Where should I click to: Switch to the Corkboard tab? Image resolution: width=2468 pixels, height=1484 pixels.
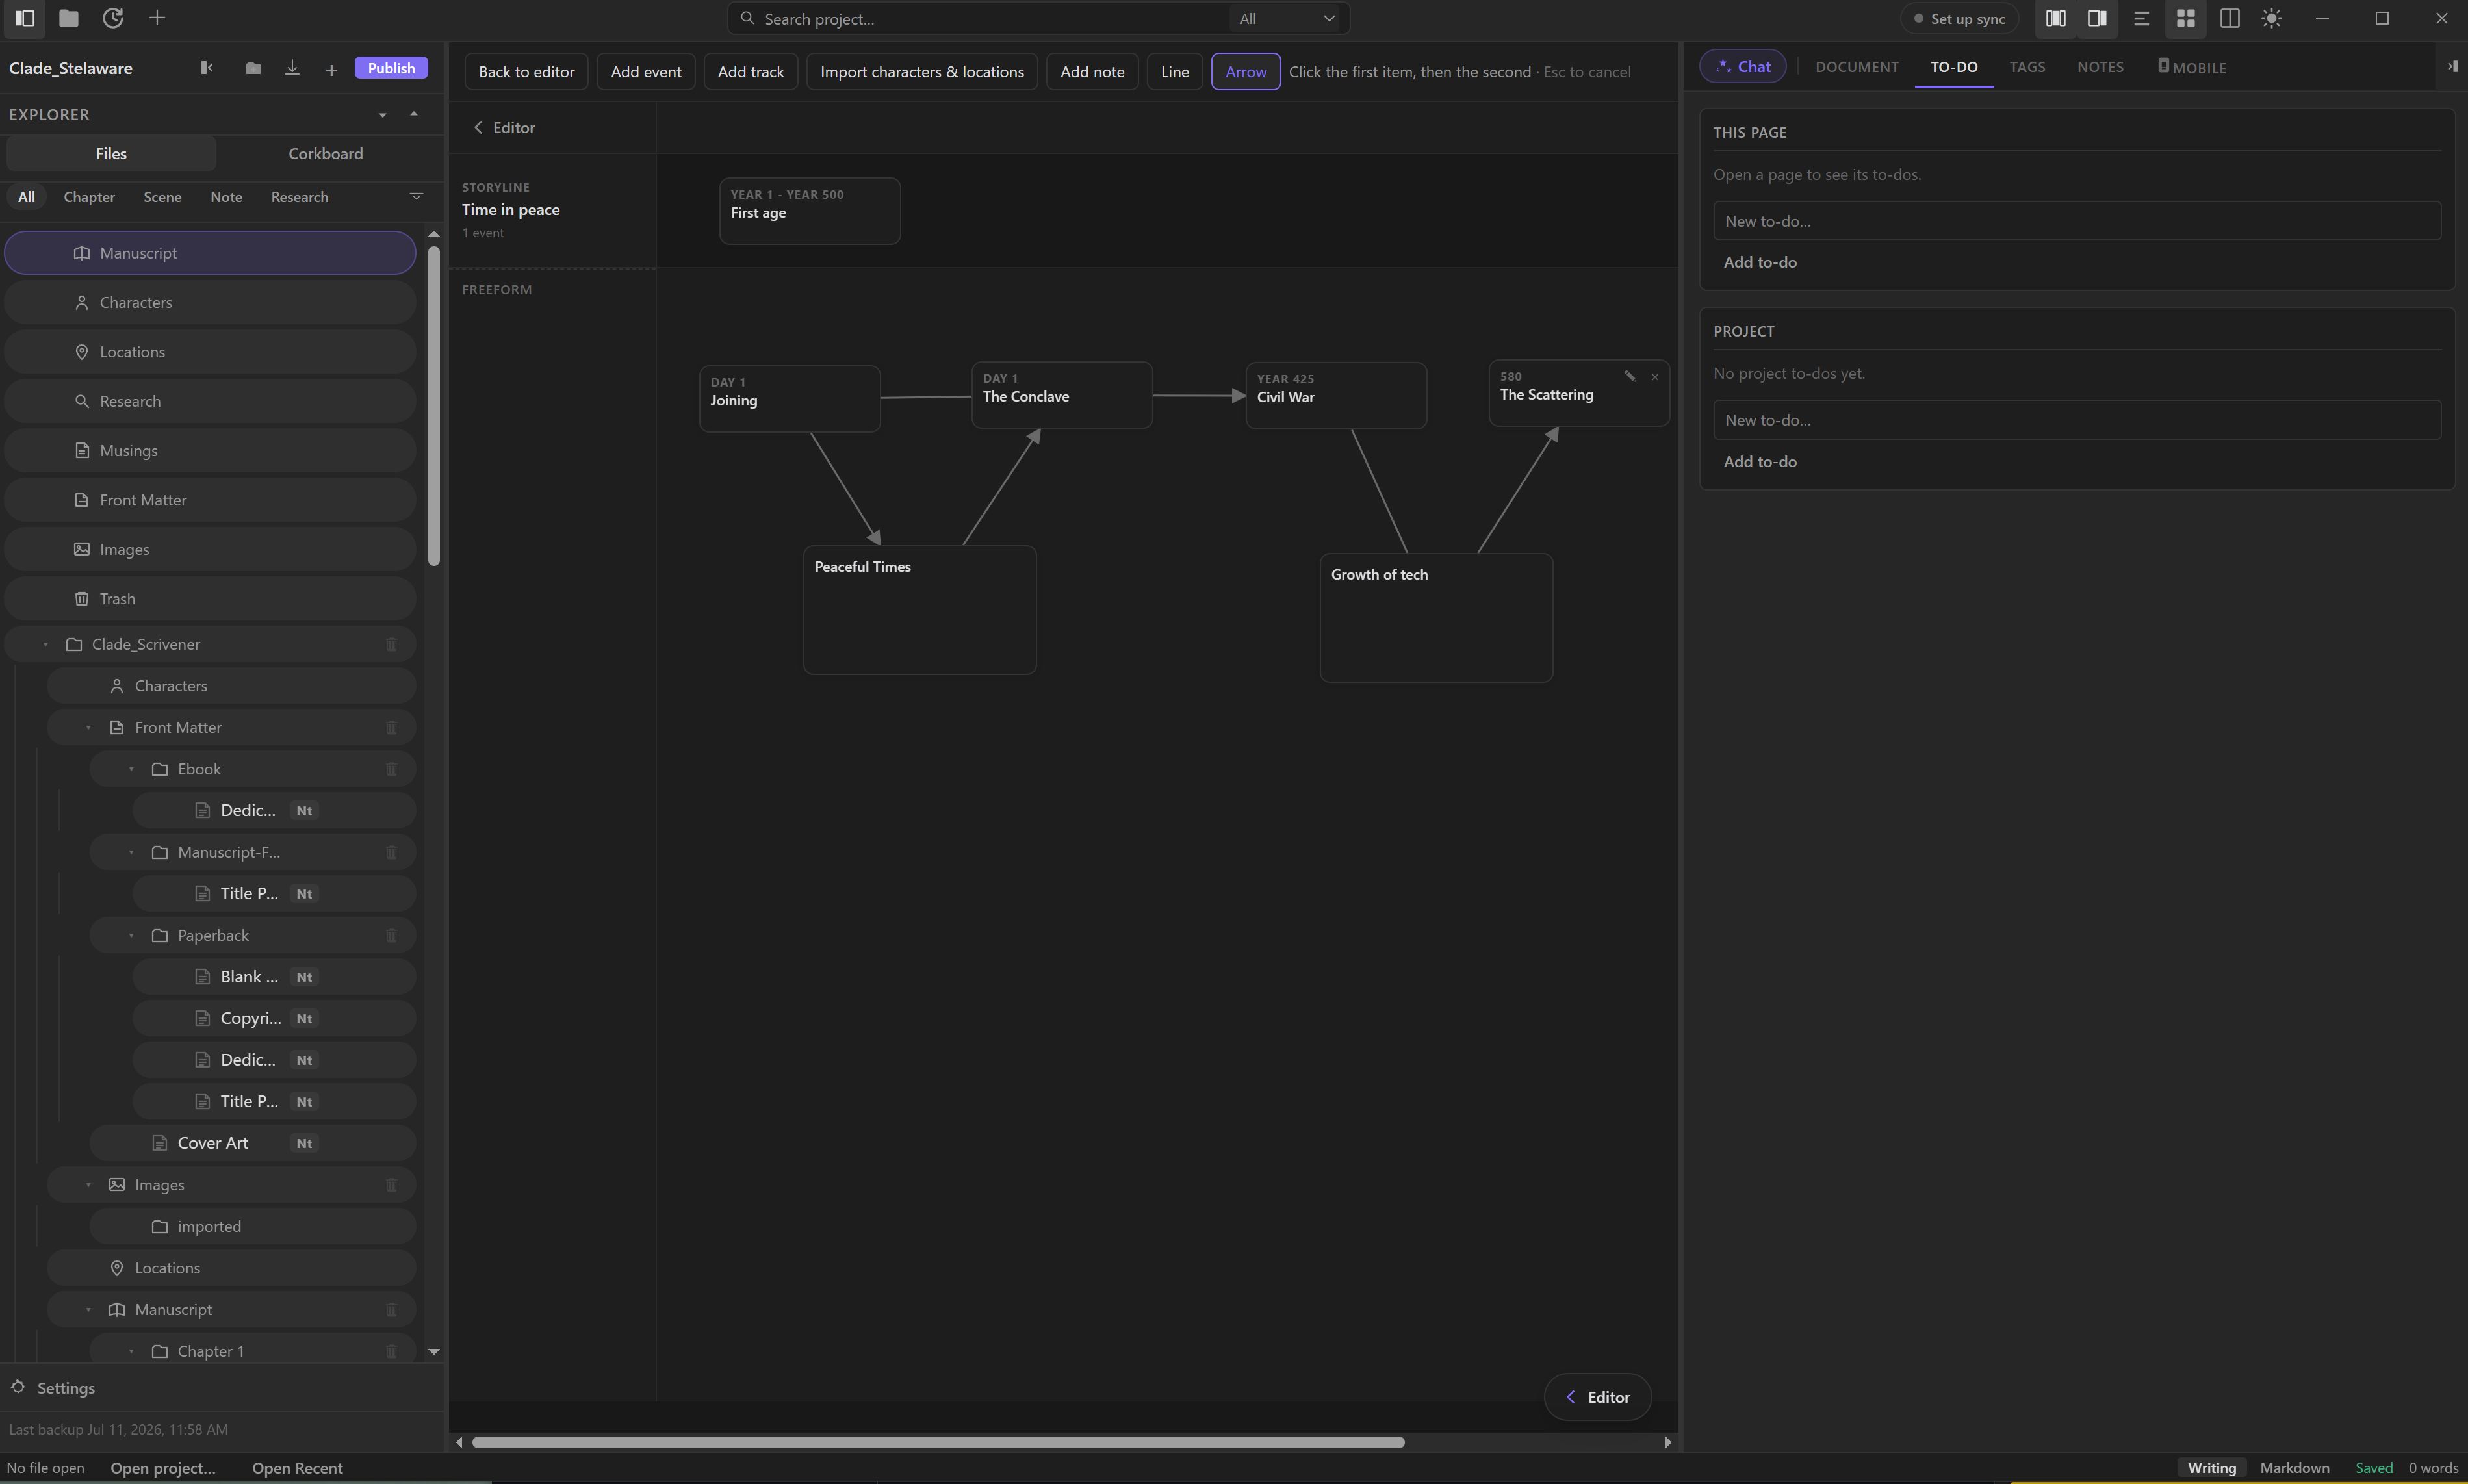(325, 153)
